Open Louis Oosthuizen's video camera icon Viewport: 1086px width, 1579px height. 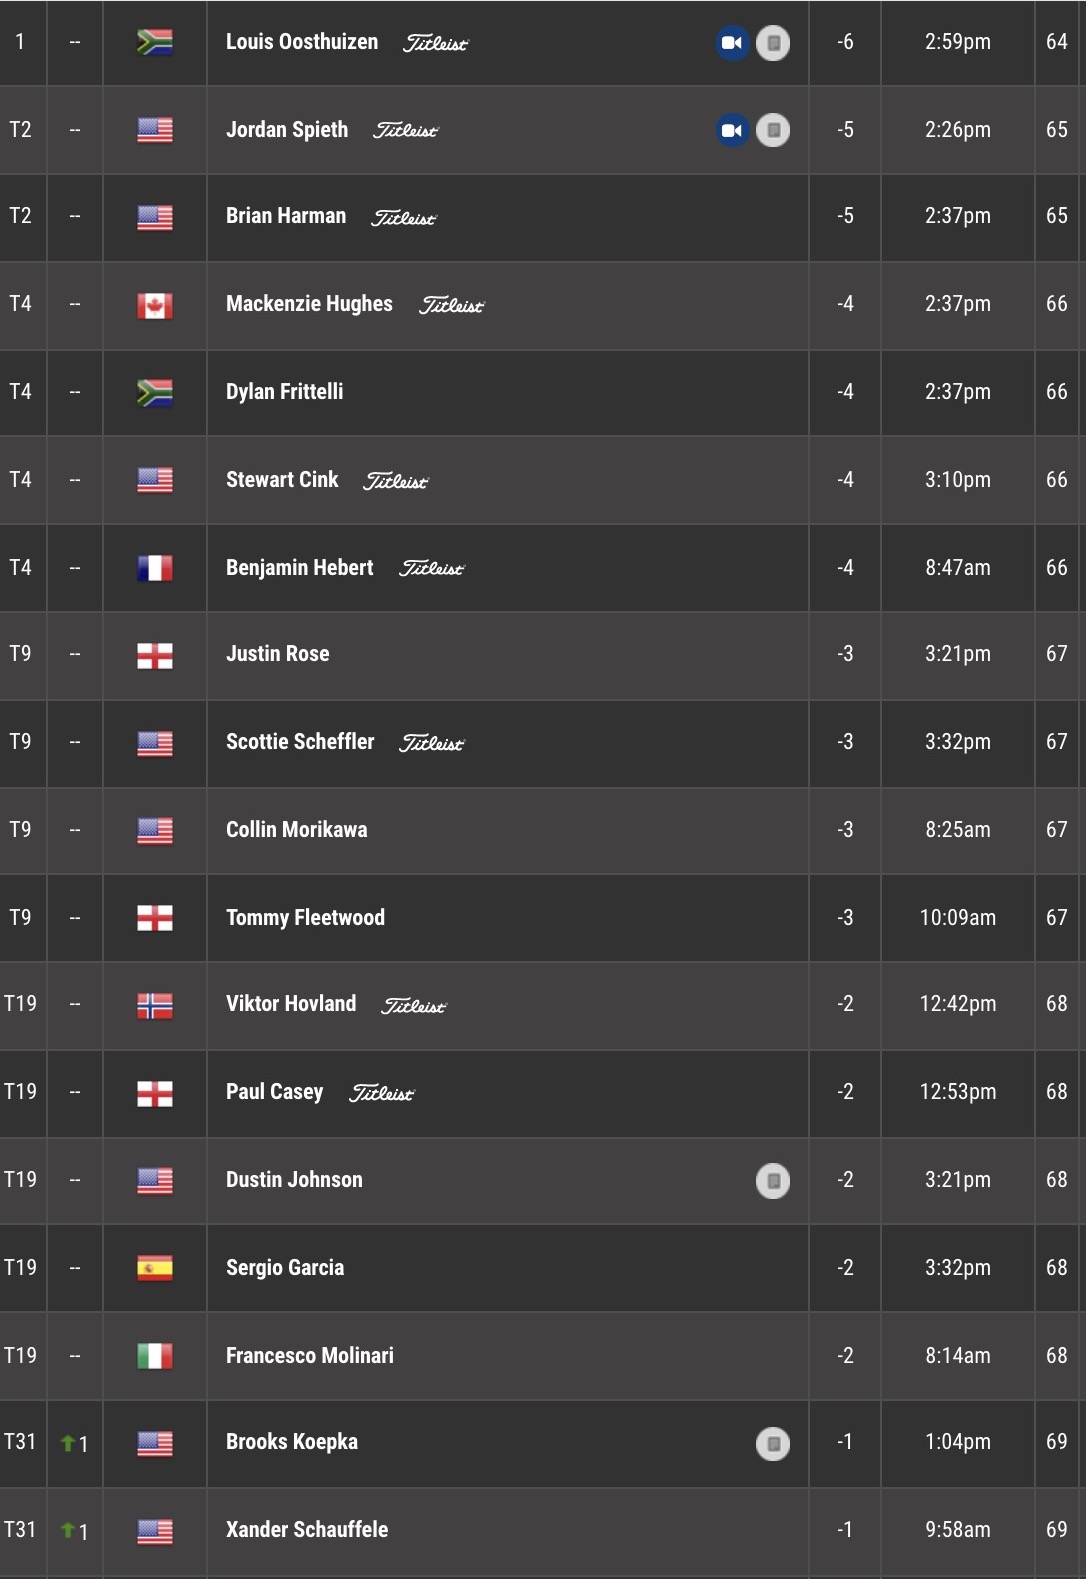[x=732, y=43]
